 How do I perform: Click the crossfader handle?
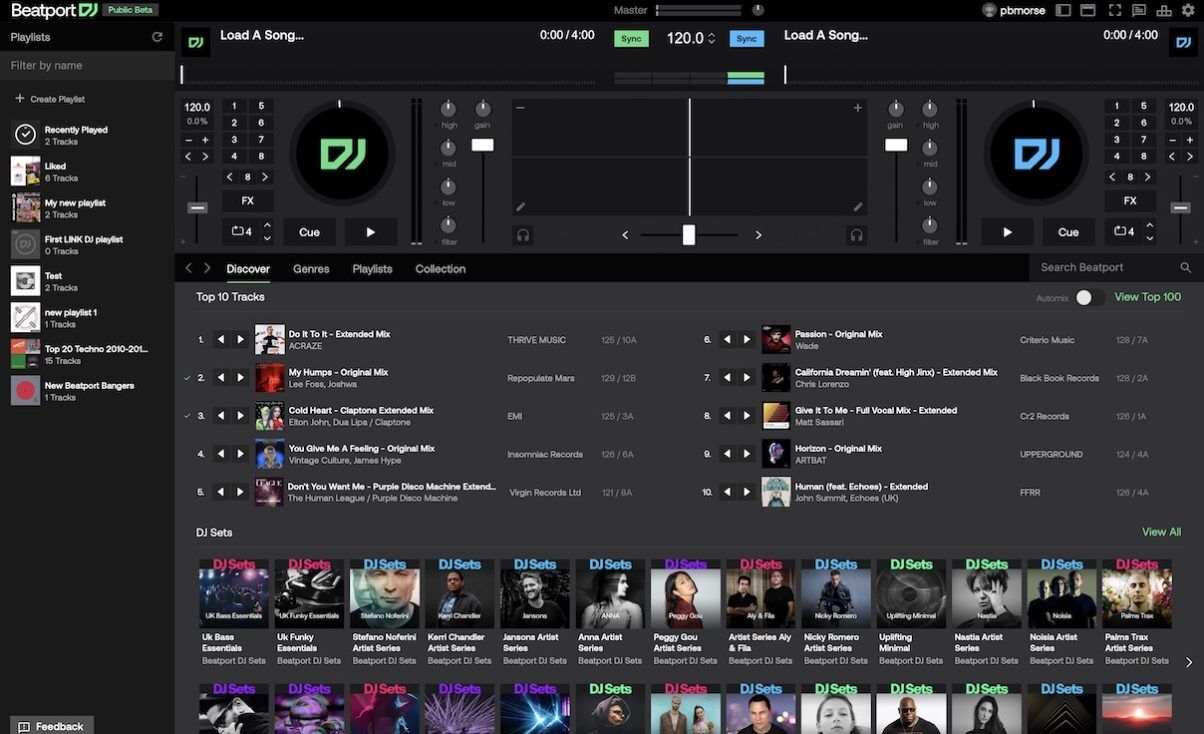689,235
